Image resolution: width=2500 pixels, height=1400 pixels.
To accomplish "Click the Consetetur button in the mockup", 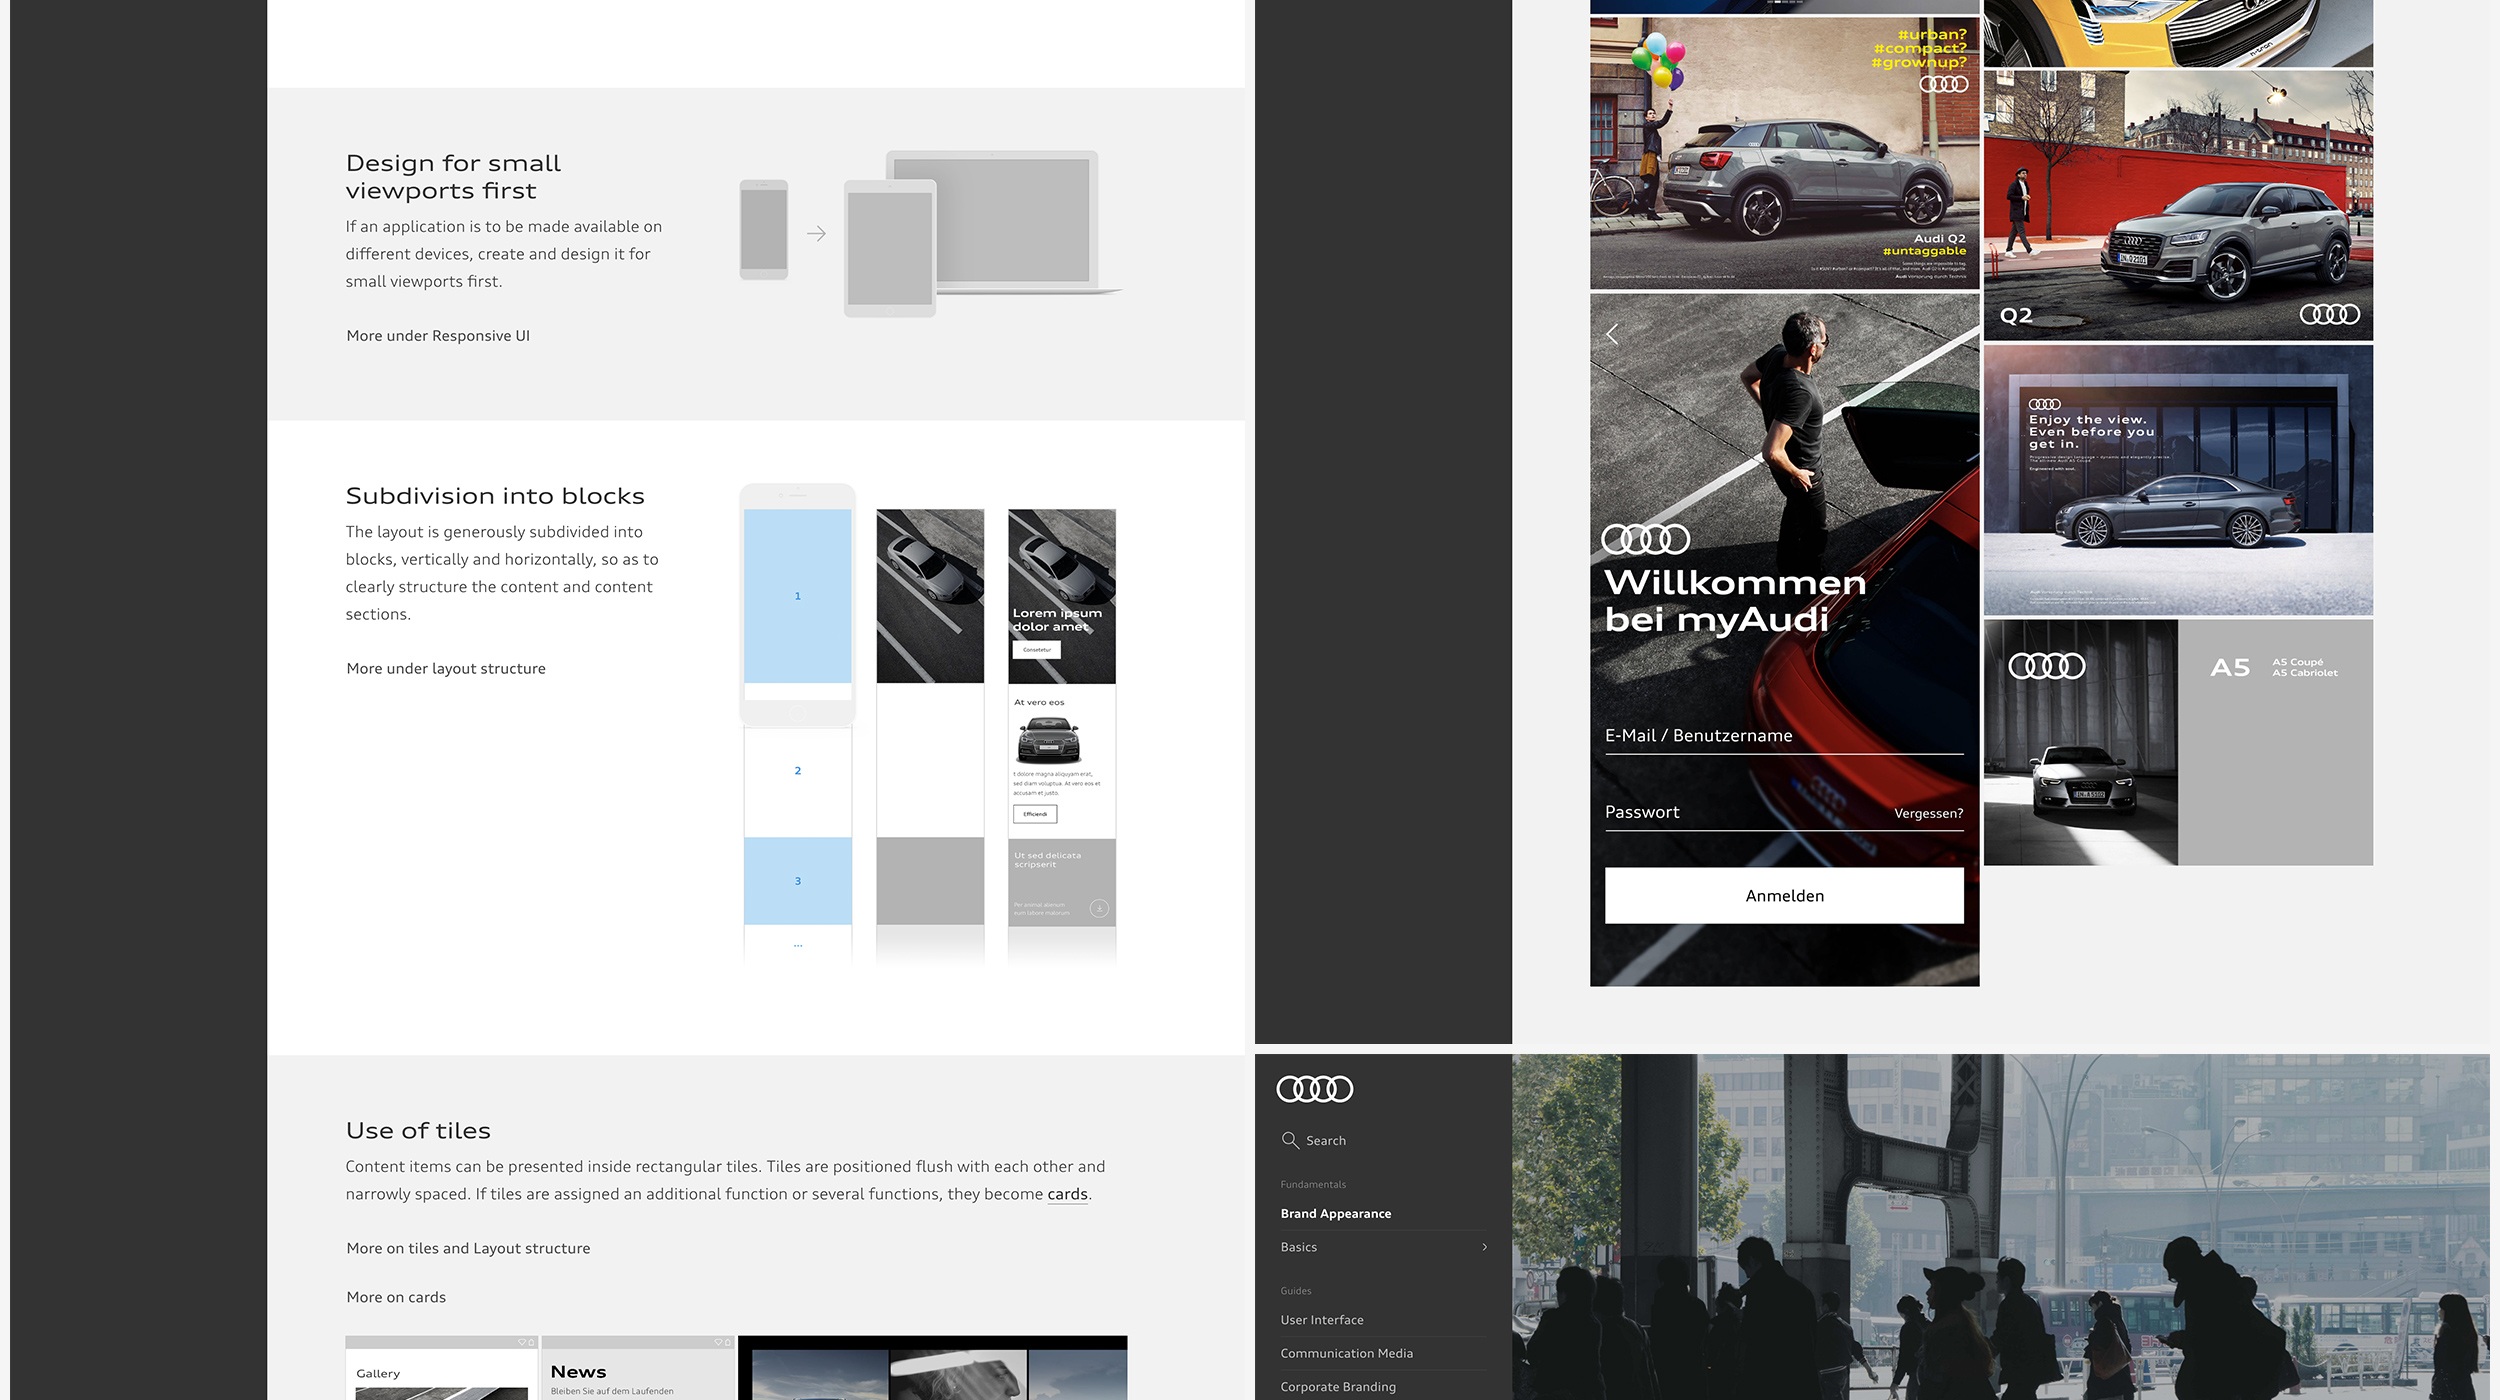I will tap(1036, 650).
